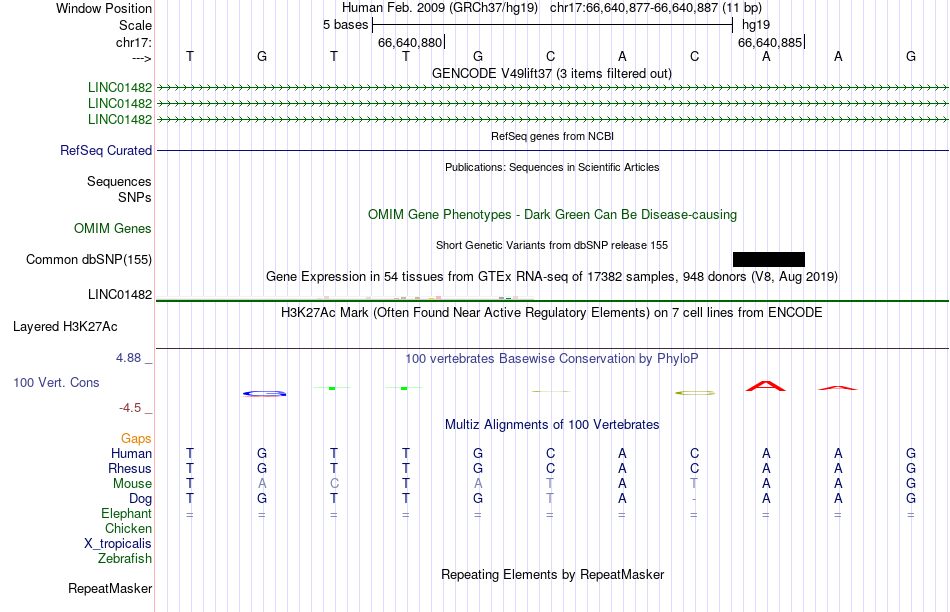Select the Human species row label
The height and width of the screenshot is (612, 950).
tap(131, 453)
